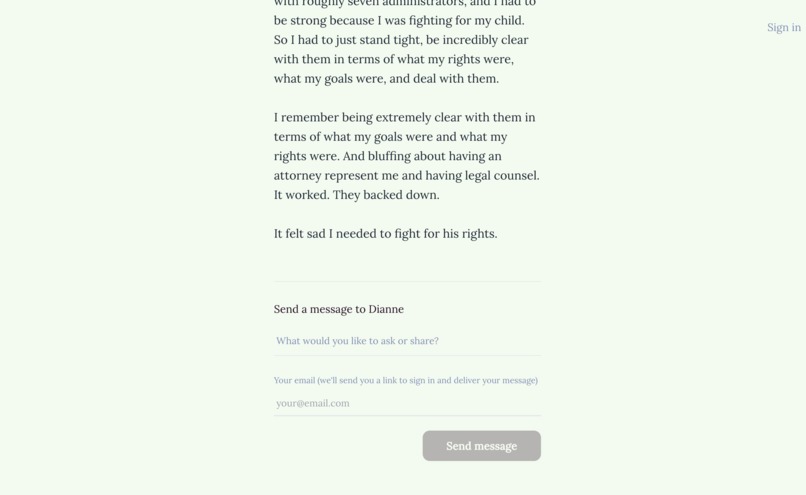Click the line 'terms of what my goals were and what my'
Screen dimensions: 806x495
(391, 137)
